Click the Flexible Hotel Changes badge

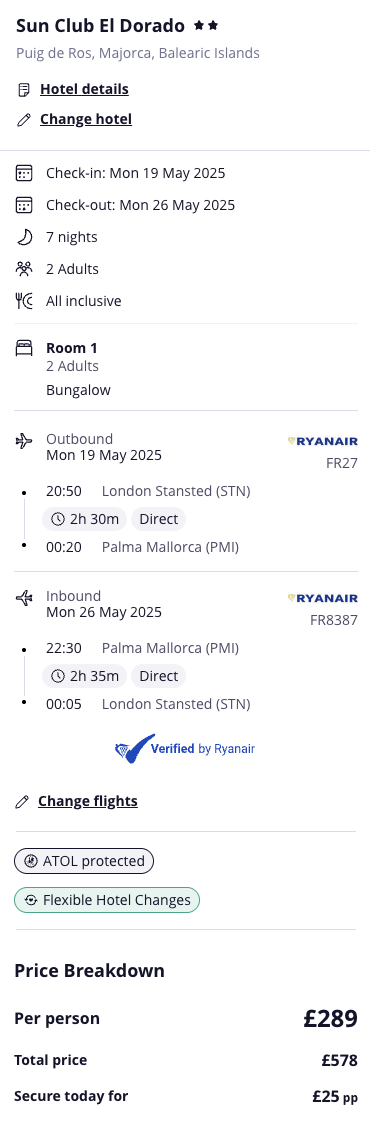point(107,900)
